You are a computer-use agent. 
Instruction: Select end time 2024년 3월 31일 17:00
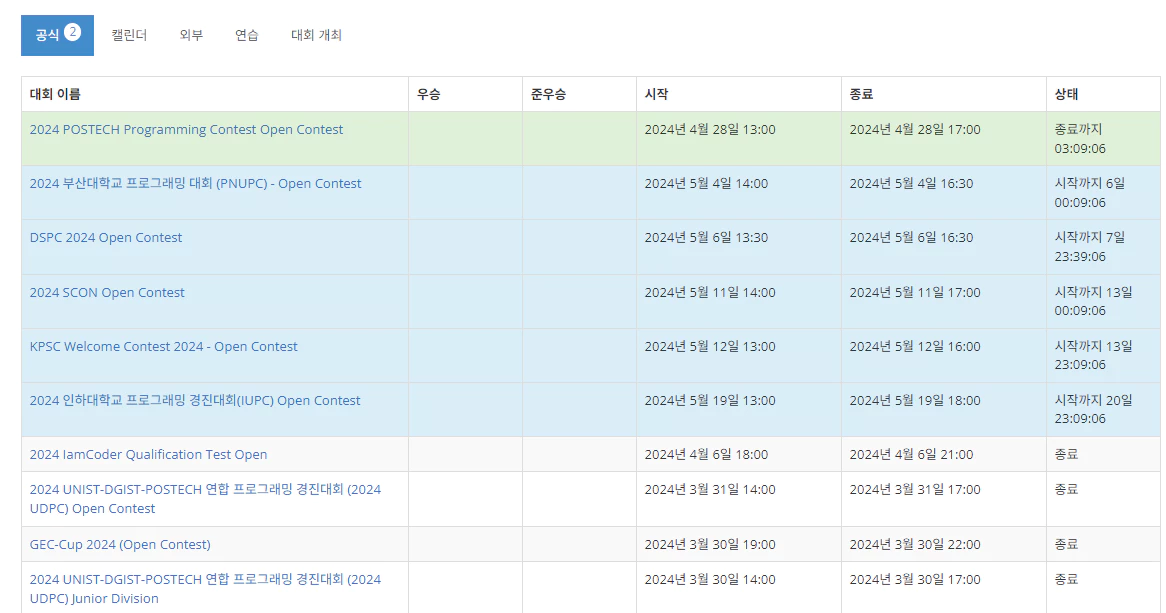pyautogui.click(x=915, y=490)
